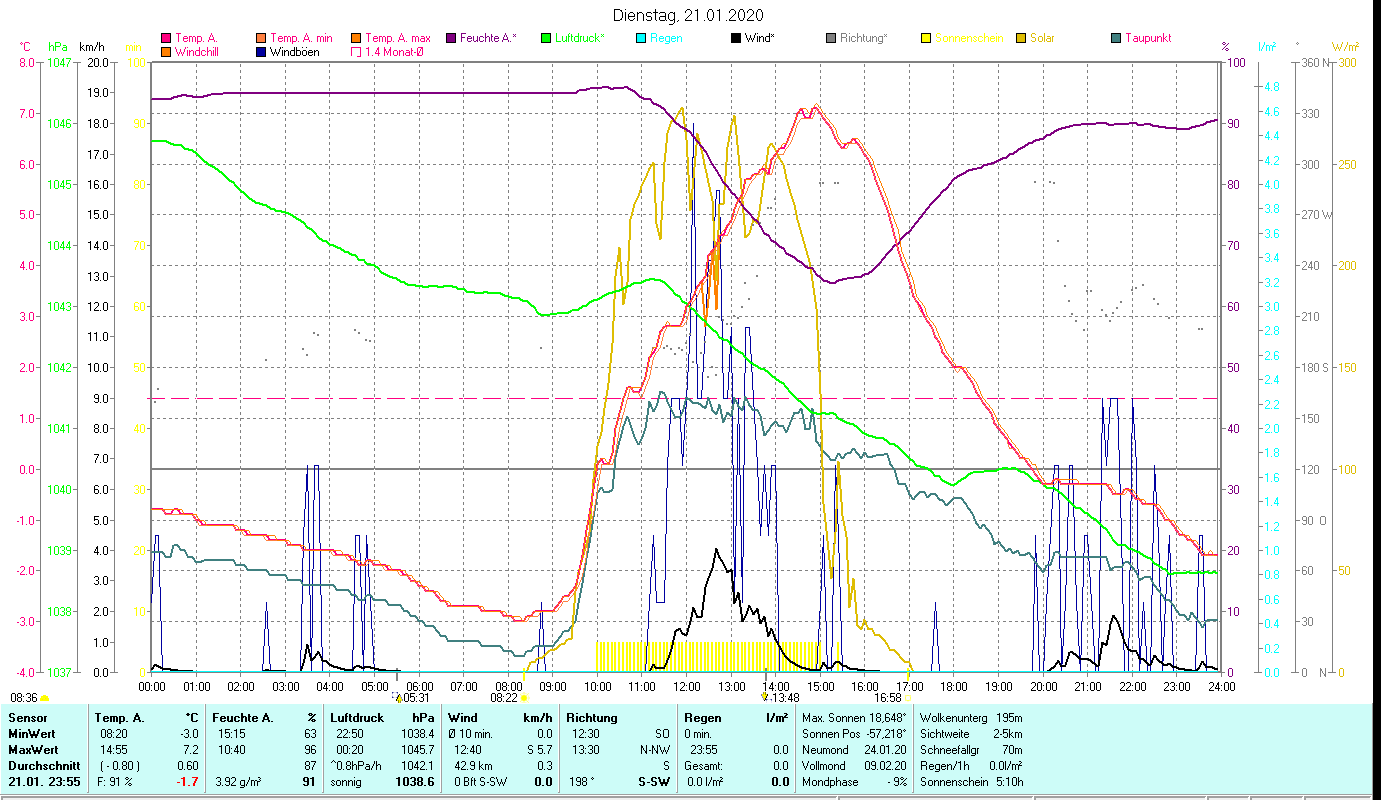Screen dimensions: 1381x800
Task: Click the current pressure value 1038.6
Action: pos(415,782)
